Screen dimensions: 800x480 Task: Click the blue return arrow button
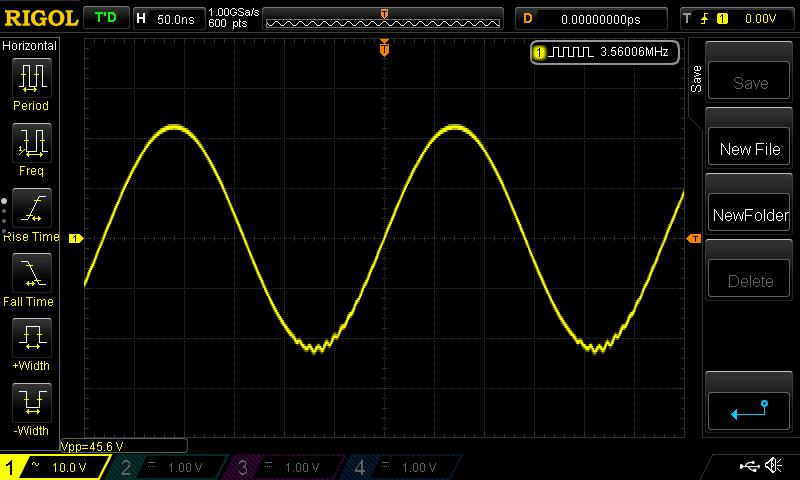(749, 411)
